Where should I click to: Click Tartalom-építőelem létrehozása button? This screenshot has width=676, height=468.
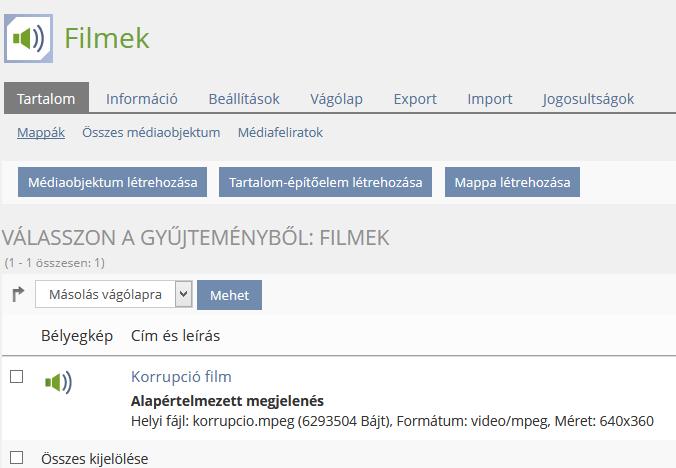pos(325,182)
